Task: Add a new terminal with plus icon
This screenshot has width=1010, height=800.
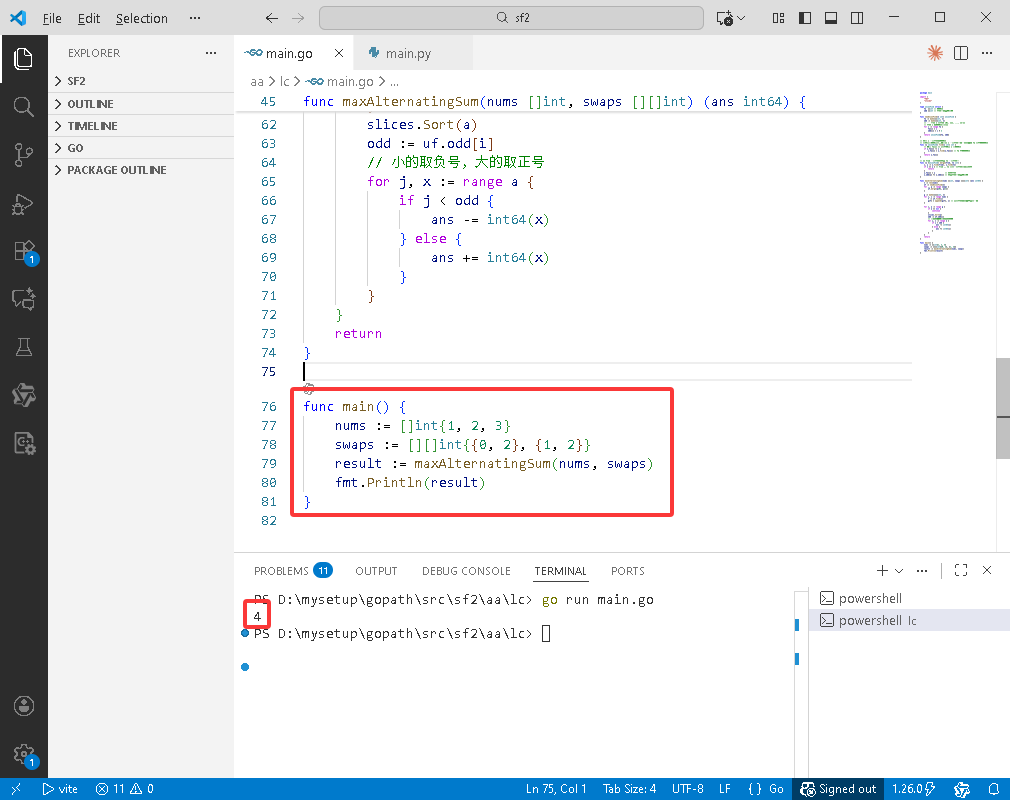Action: (882, 570)
